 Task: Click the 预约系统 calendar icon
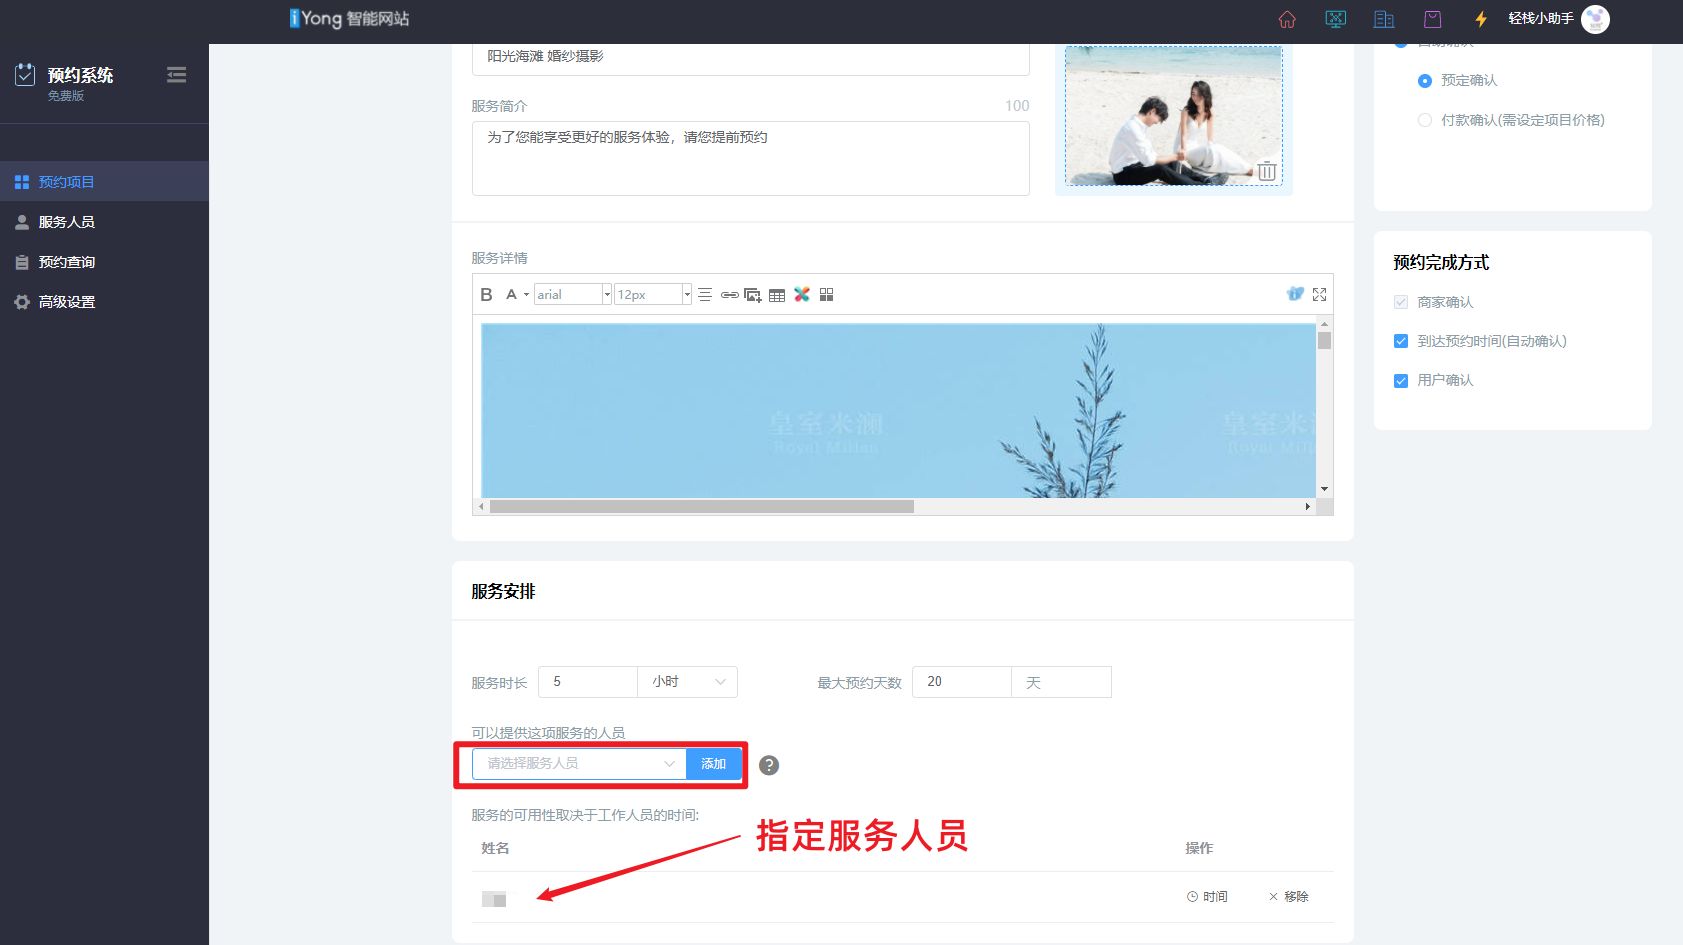25,74
